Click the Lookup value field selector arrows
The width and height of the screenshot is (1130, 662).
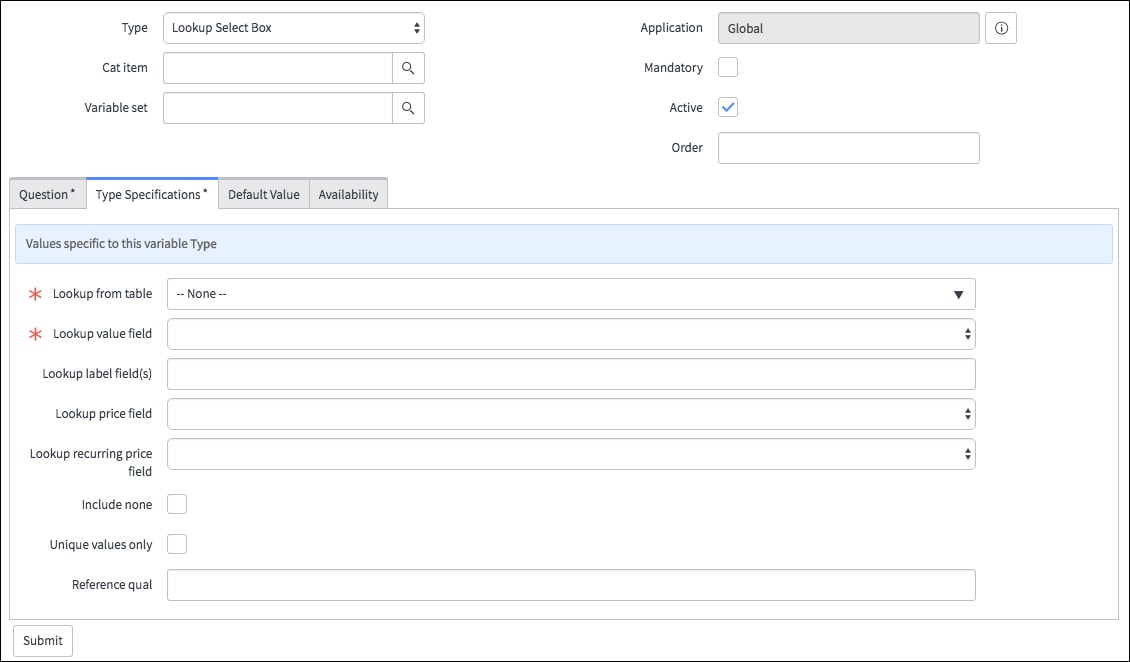[x=966, y=333]
